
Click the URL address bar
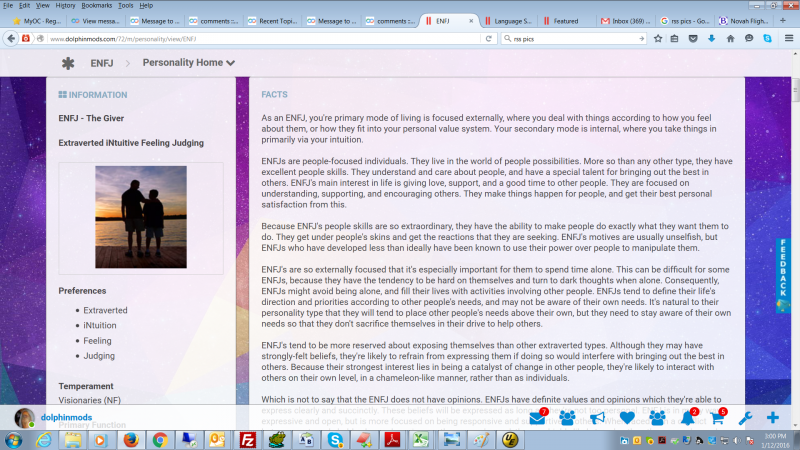pyautogui.click(x=265, y=38)
